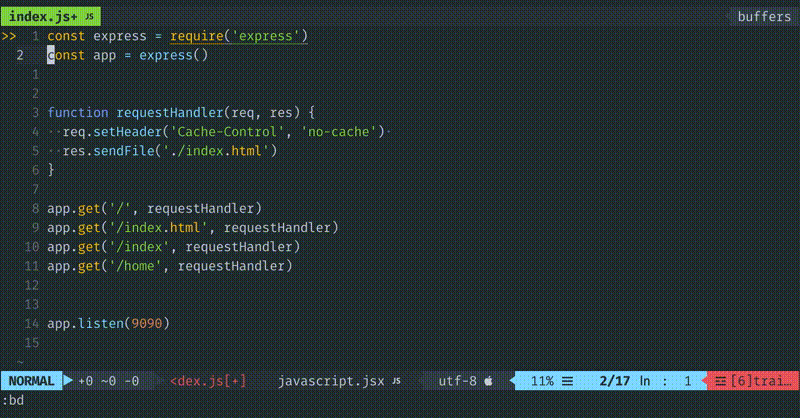Click the underlined require keyword on line 1
Screen dimensions: 800x418
(196, 36)
